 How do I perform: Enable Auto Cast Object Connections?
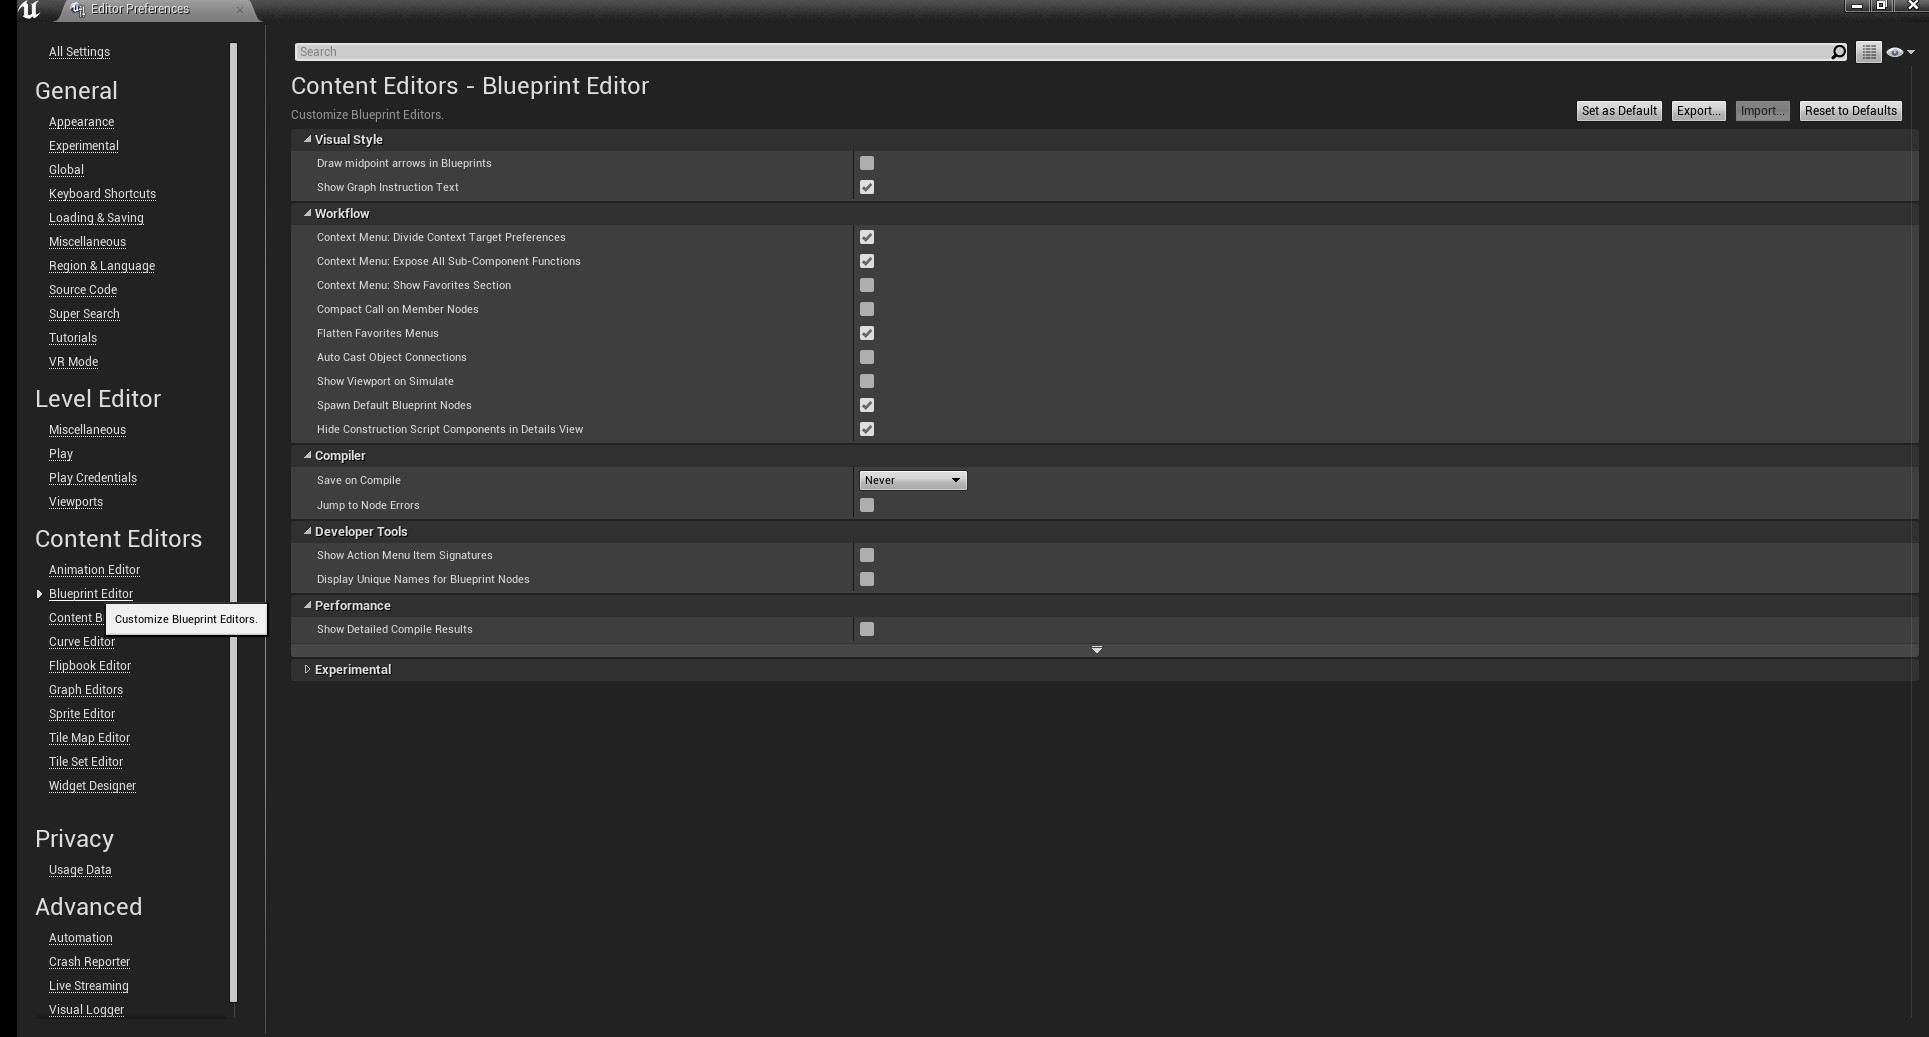(x=867, y=357)
